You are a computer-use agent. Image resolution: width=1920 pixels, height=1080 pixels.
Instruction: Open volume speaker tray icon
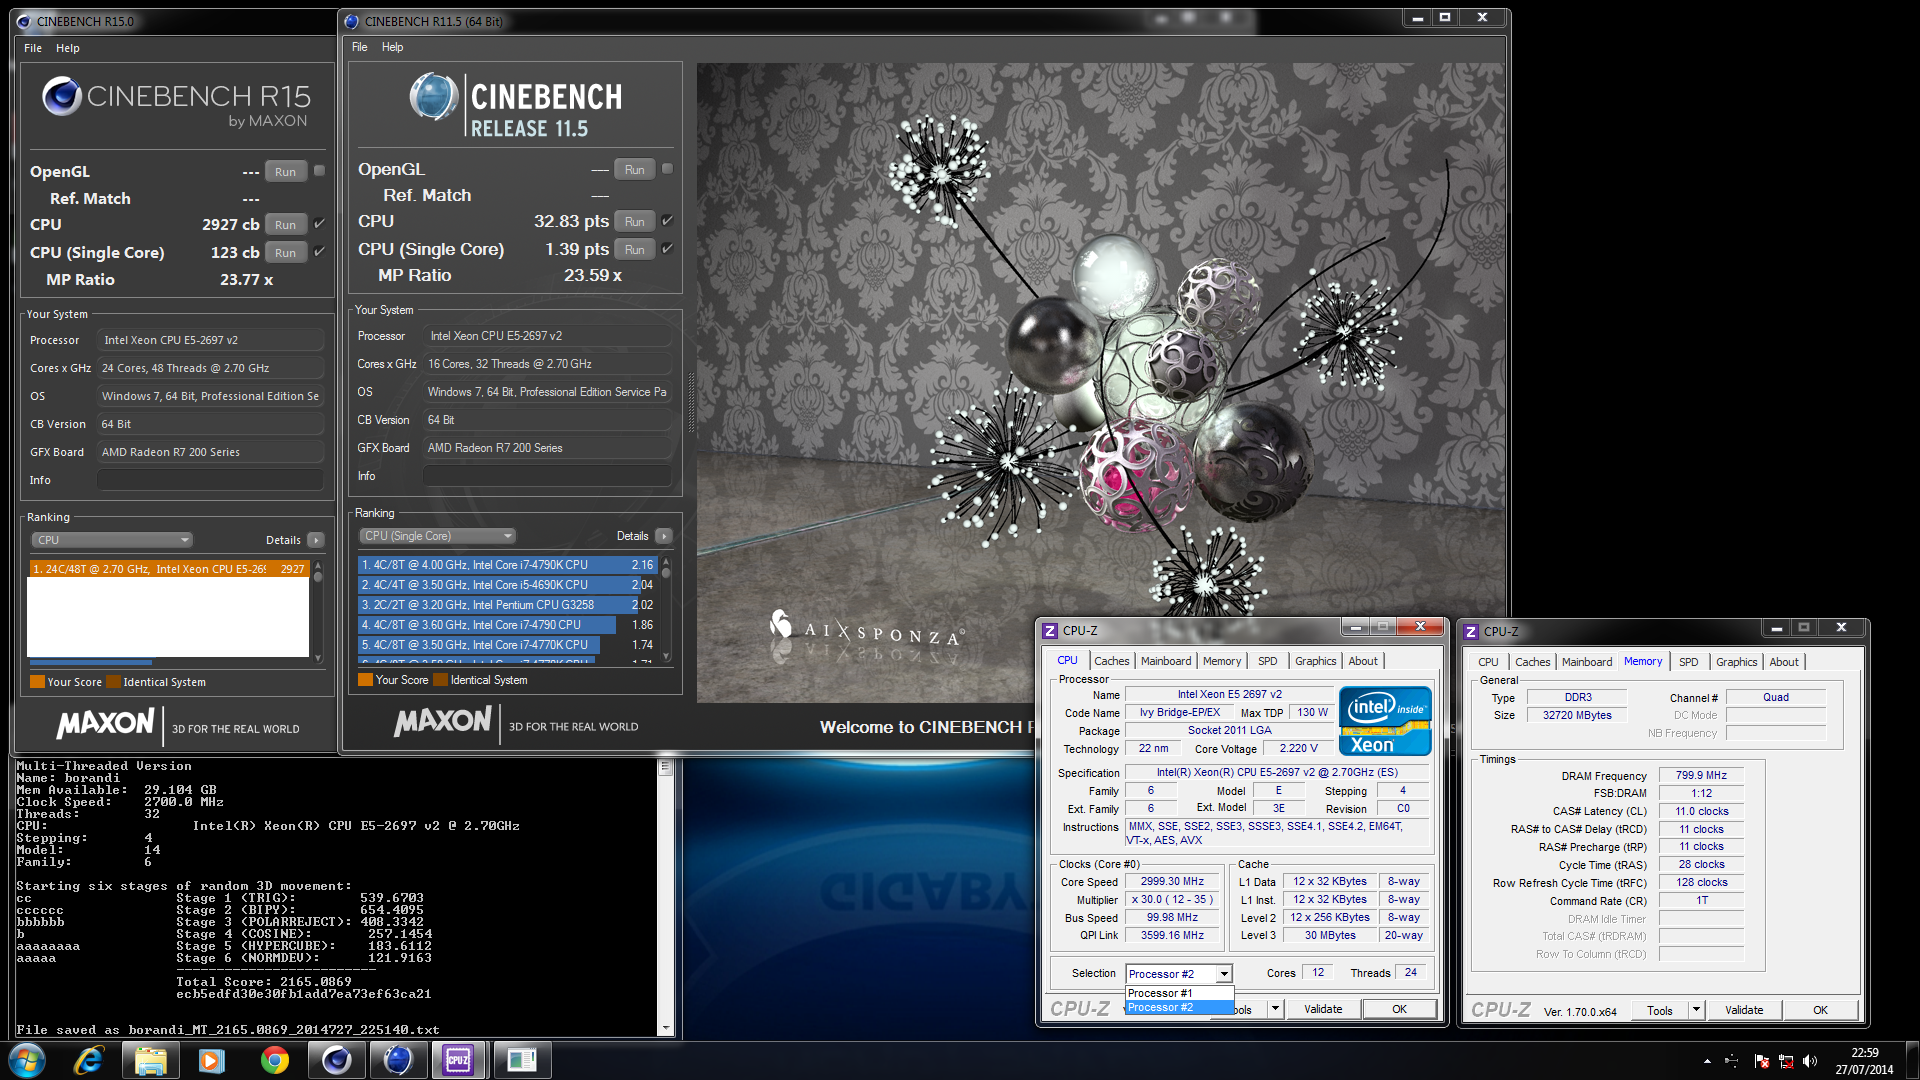(1809, 1061)
